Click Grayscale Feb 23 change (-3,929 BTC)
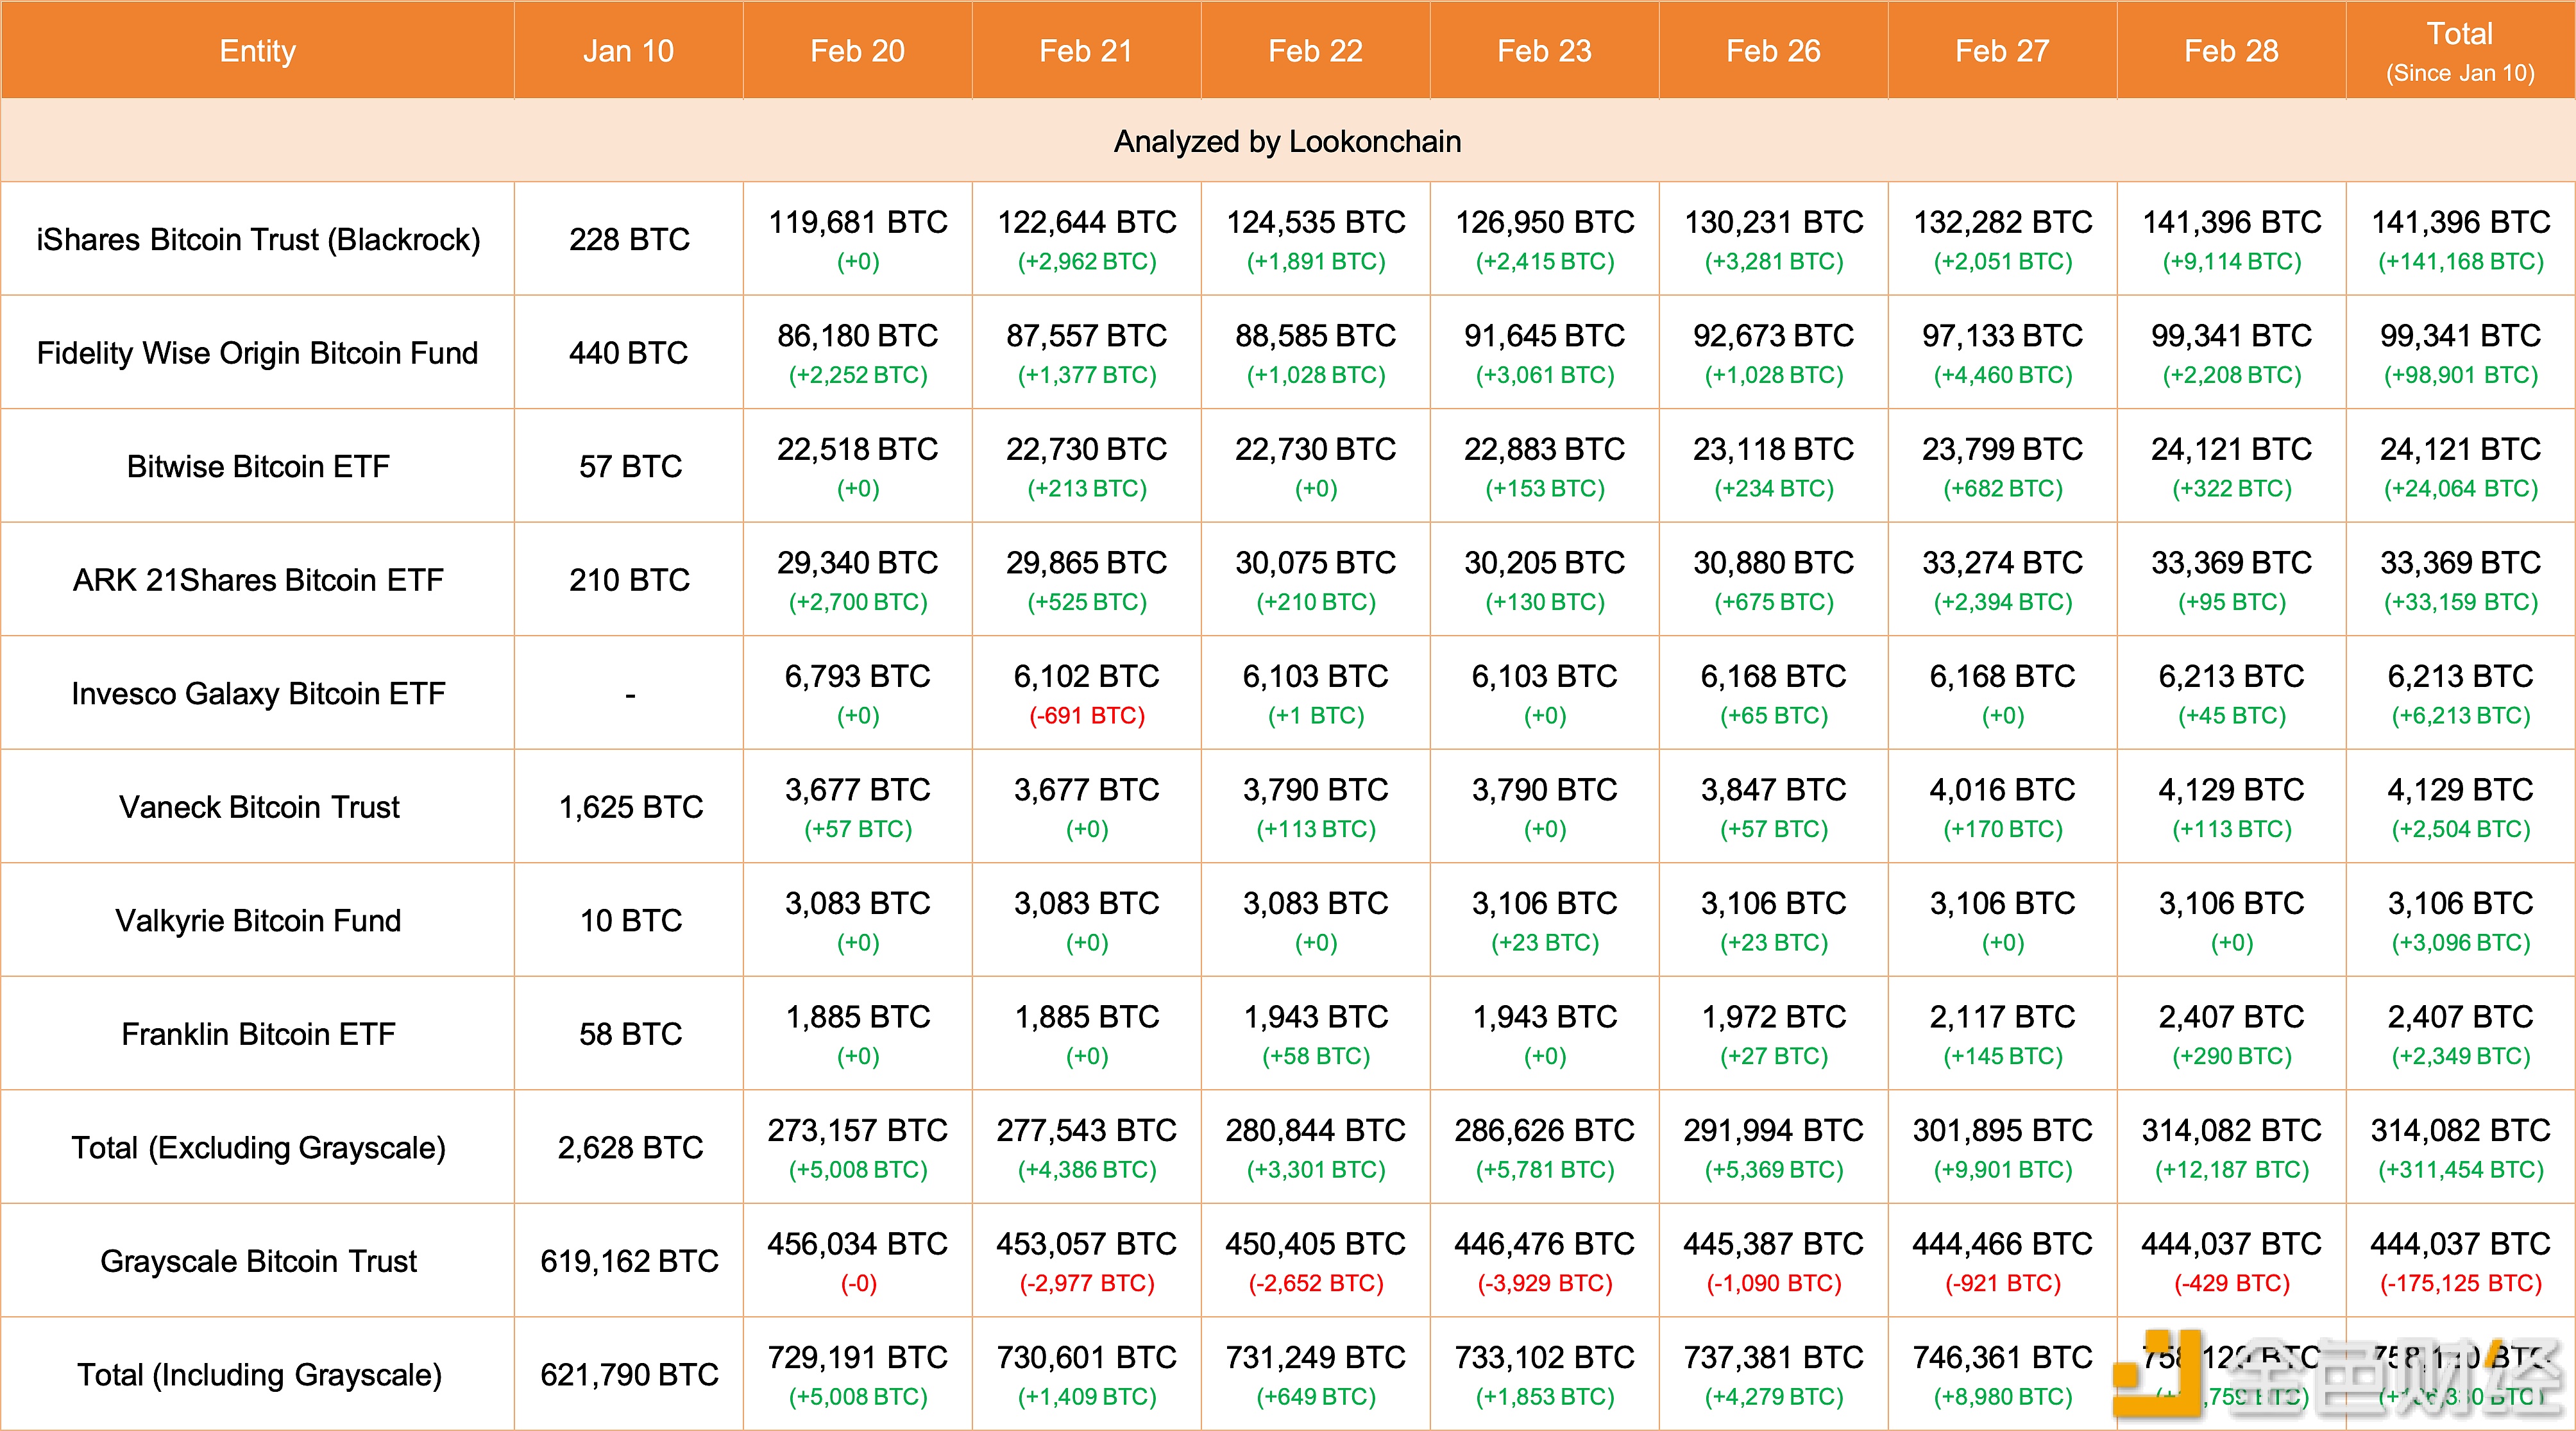Image resolution: width=2576 pixels, height=1431 pixels. (x=1545, y=1284)
